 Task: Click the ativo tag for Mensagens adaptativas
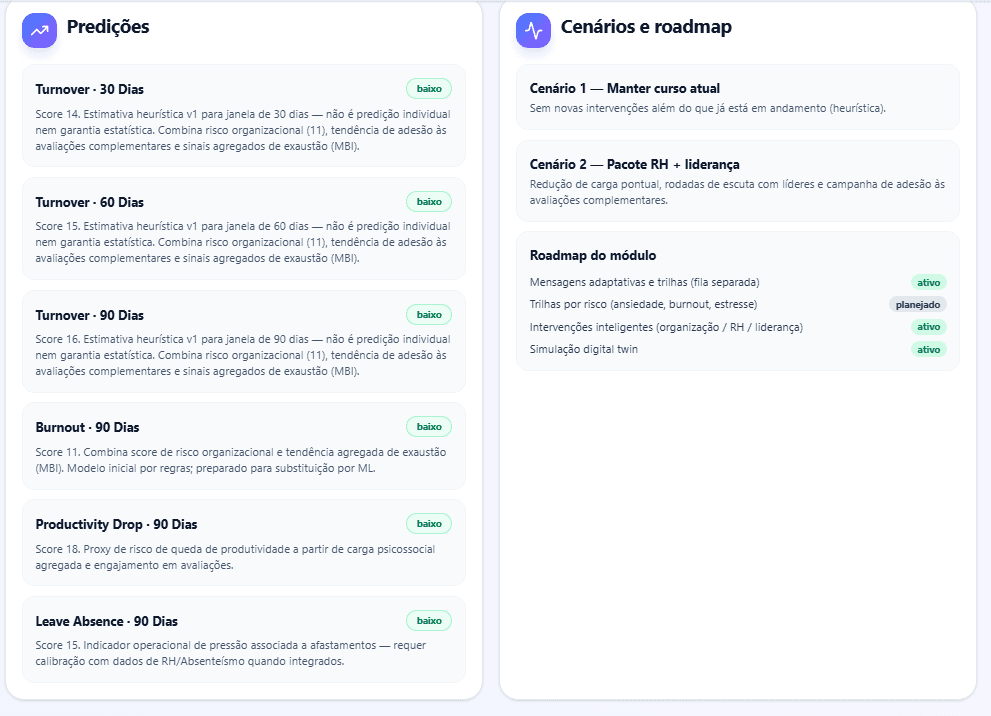928,282
